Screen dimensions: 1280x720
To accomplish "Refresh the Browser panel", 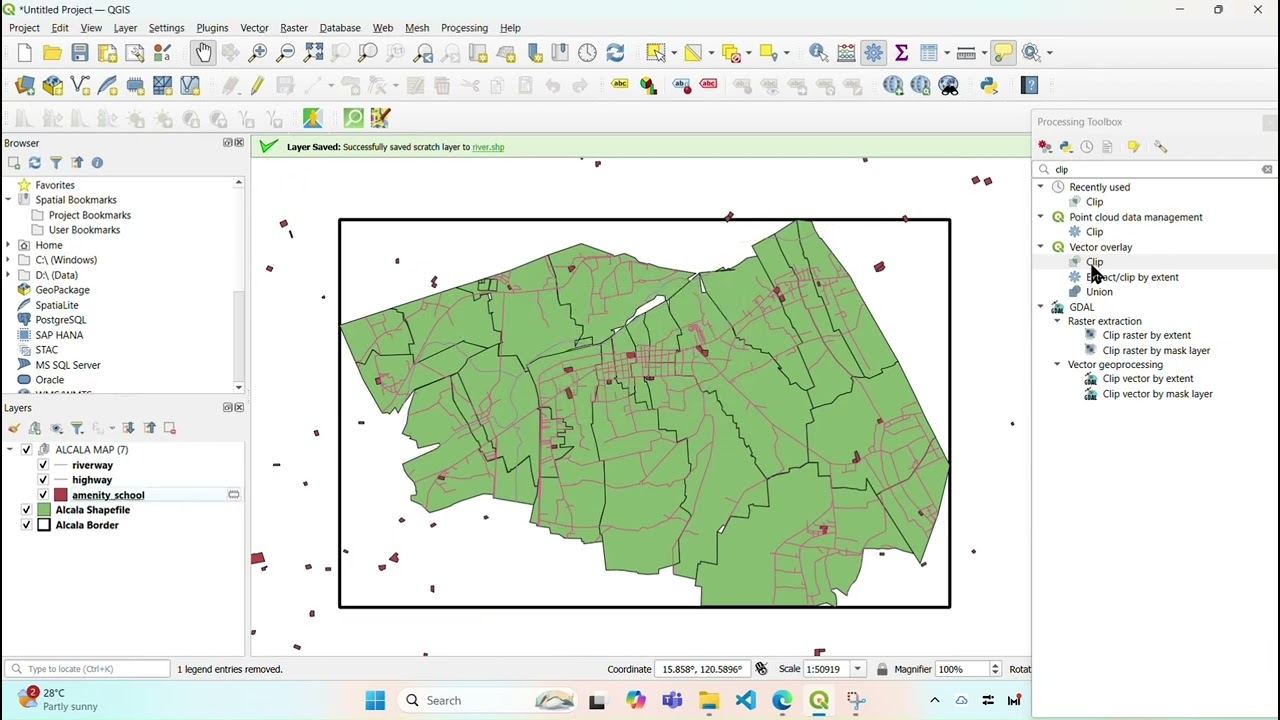I will [x=35, y=163].
